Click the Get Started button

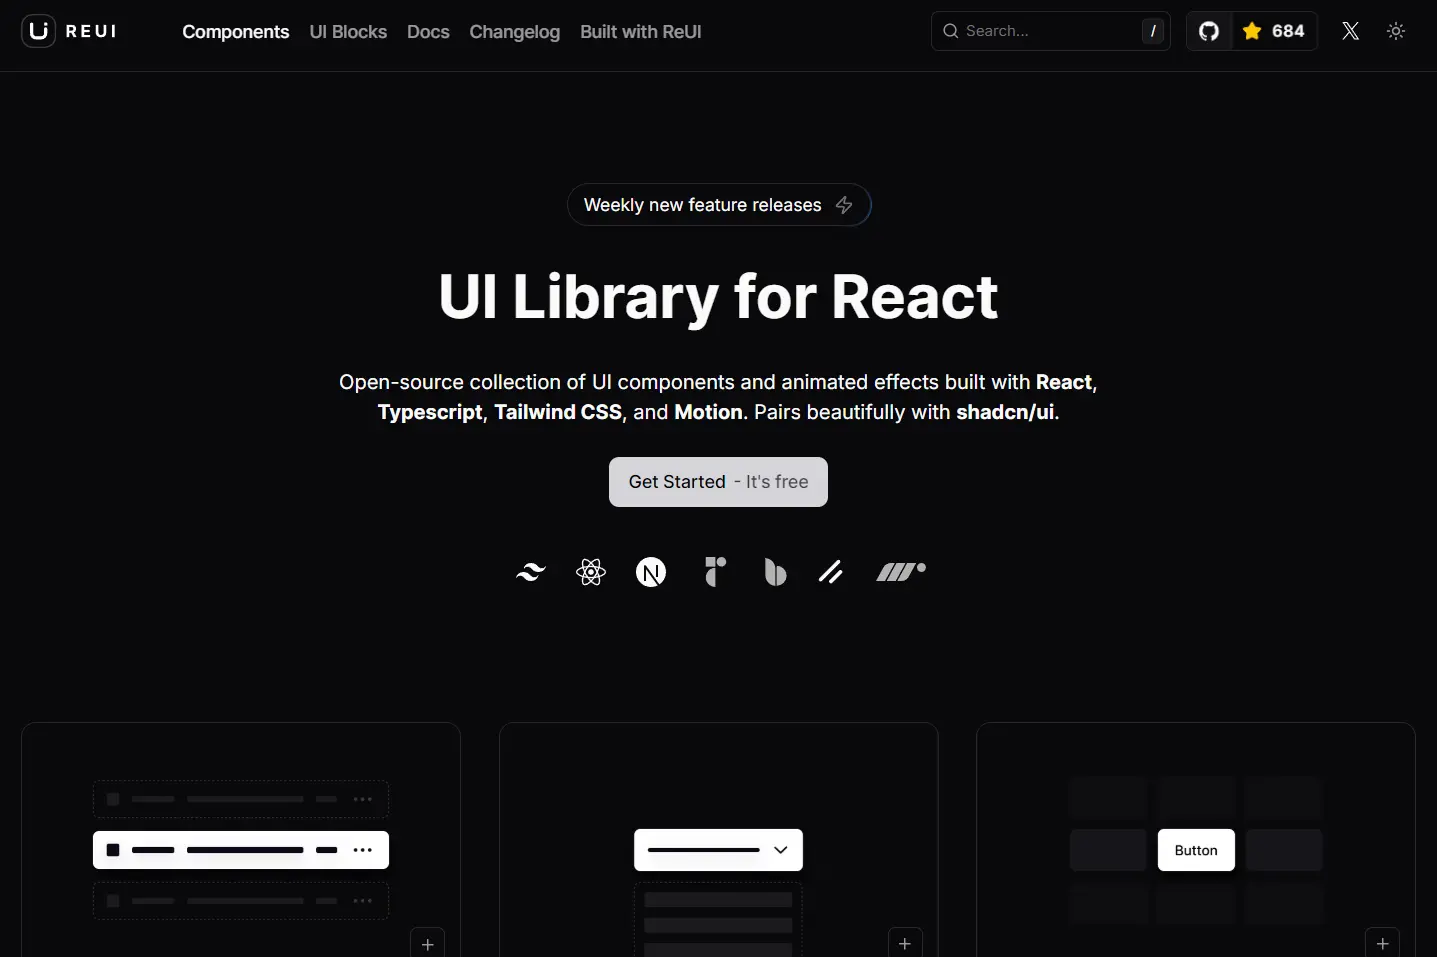tap(718, 482)
